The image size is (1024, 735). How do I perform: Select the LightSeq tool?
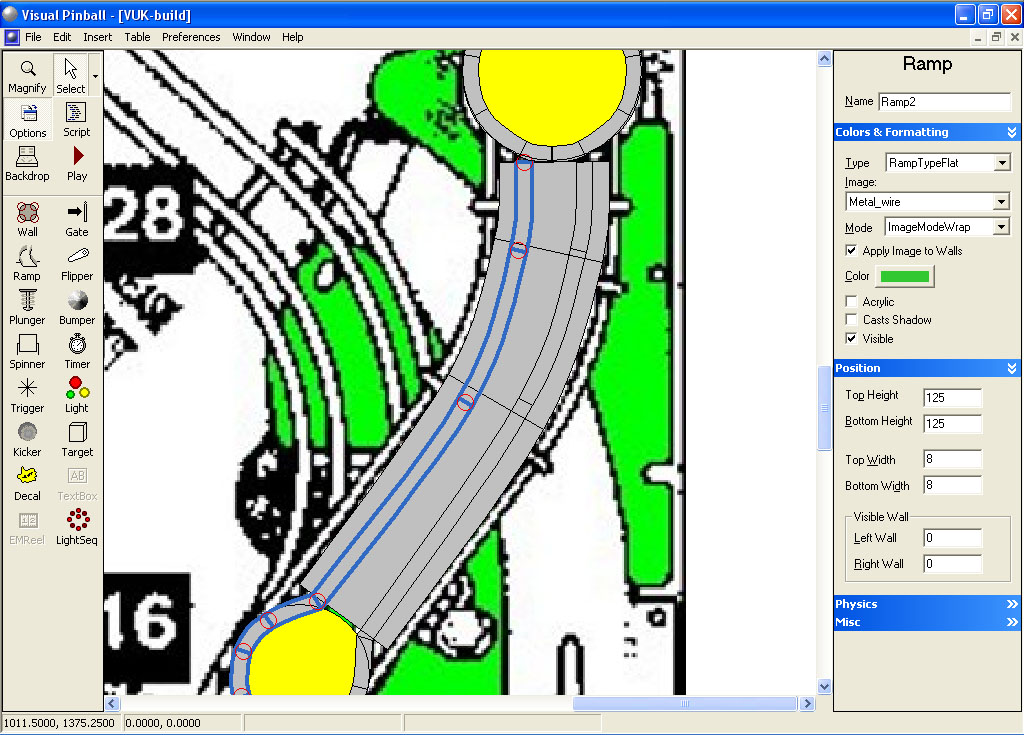(77, 526)
